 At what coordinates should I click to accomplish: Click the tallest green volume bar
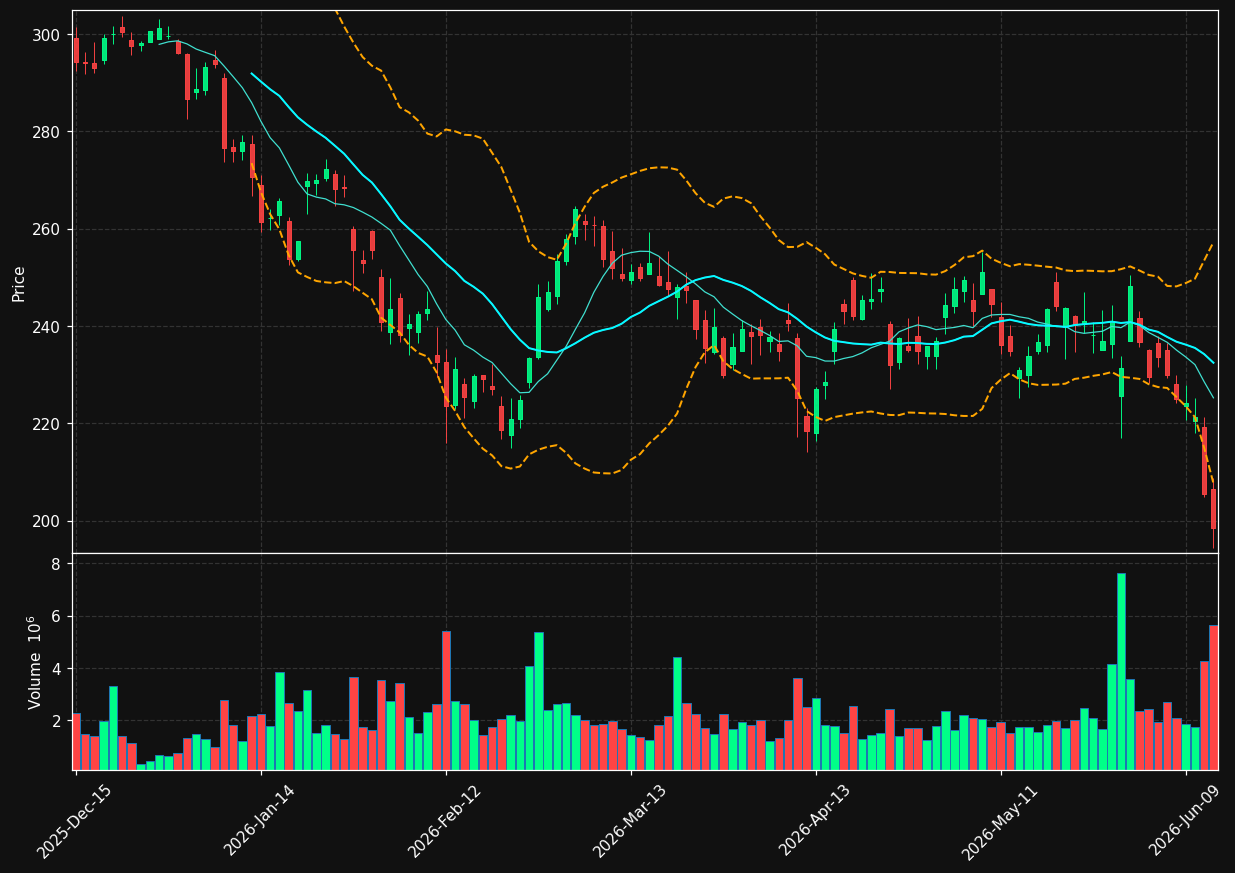1121,671
